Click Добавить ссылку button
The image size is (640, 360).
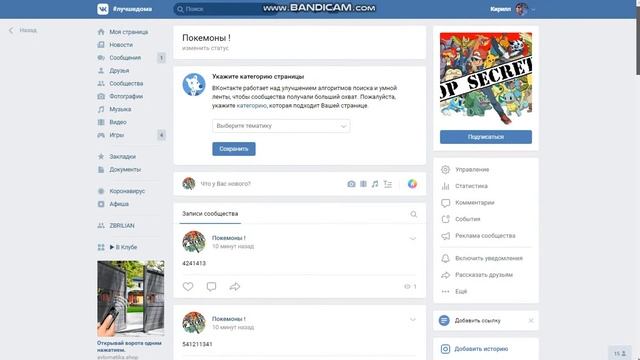[x=478, y=321]
